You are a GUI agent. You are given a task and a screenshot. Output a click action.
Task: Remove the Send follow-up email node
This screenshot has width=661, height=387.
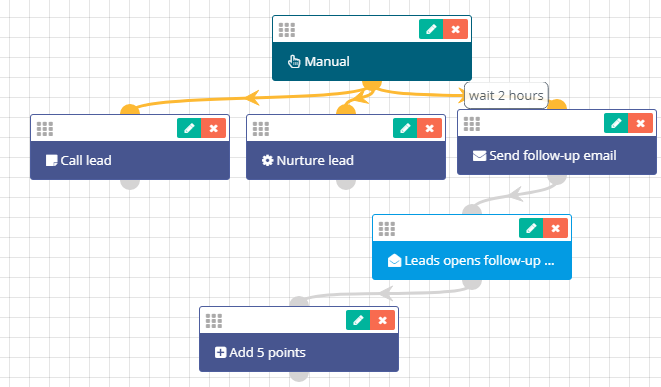(640, 123)
